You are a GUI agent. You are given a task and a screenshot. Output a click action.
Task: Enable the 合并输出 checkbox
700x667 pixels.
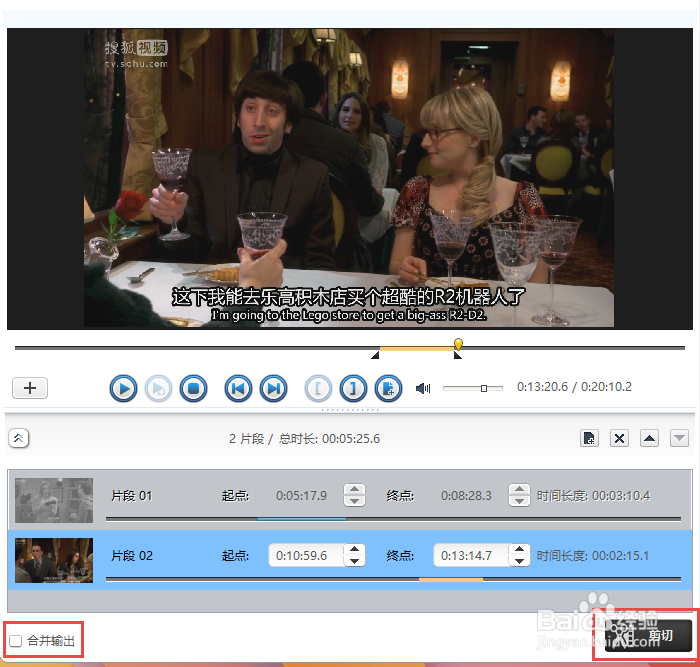[x=16, y=641]
